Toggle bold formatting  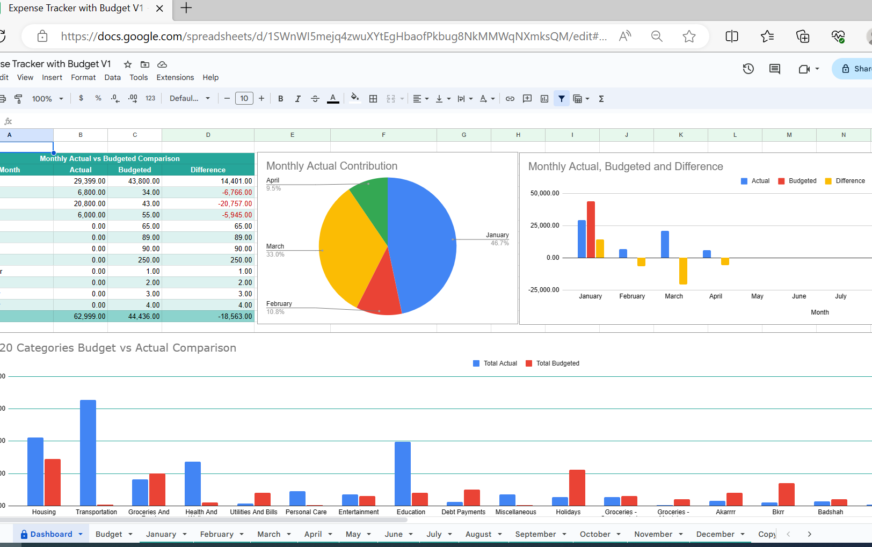point(280,99)
